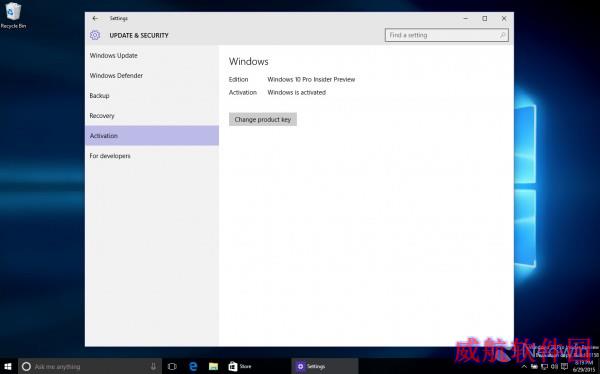Show hidden system tray icons
This screenshot has height=374, width=600.
tap(524, 367)
